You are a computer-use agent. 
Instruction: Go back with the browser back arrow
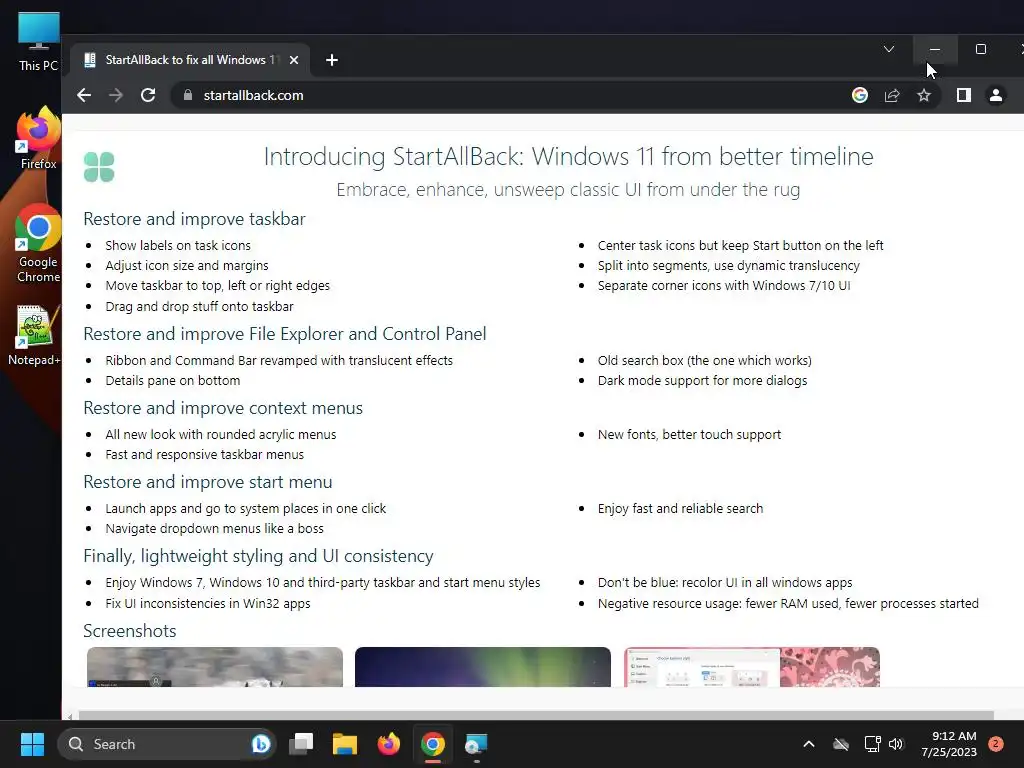click(x=84, y=95)
